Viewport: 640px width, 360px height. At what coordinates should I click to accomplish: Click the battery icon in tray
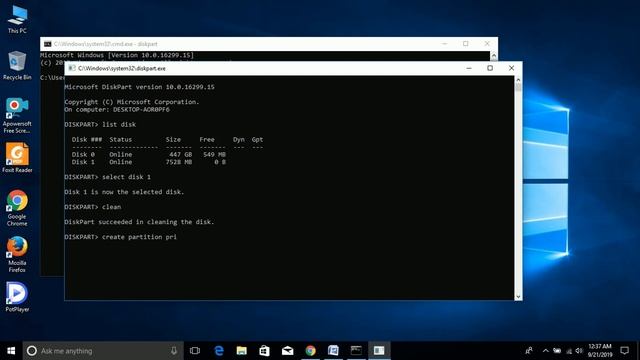(557, 351)
